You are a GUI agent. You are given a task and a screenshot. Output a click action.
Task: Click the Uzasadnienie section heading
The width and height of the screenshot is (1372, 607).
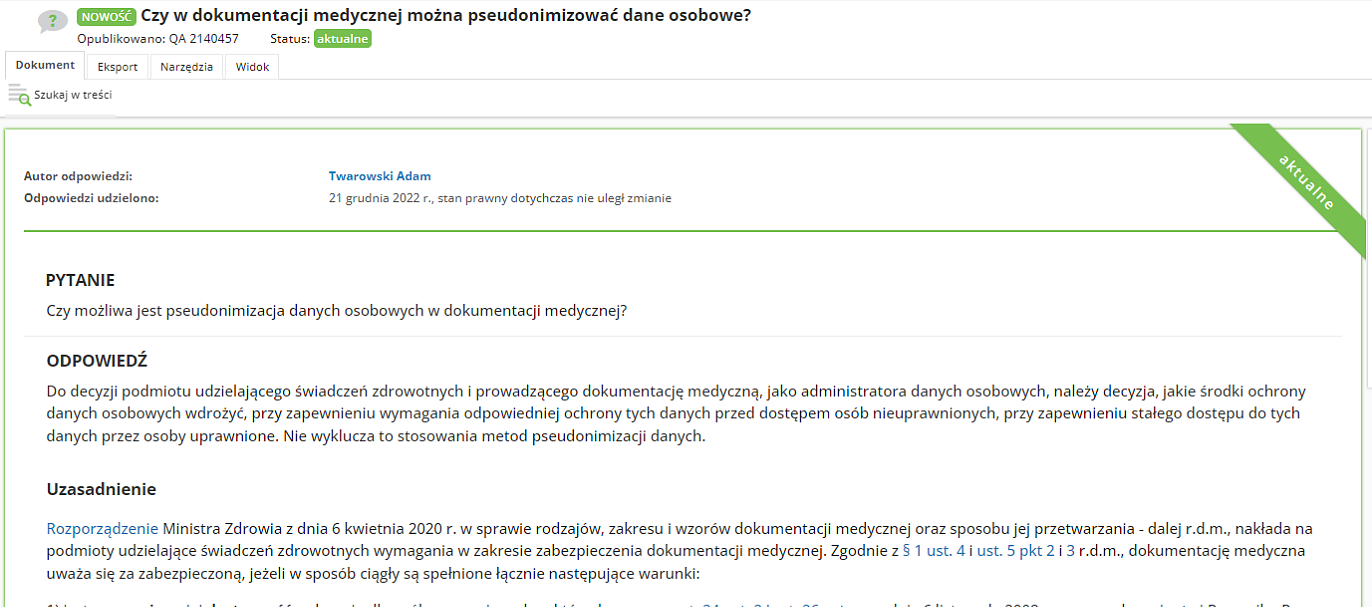101,489
